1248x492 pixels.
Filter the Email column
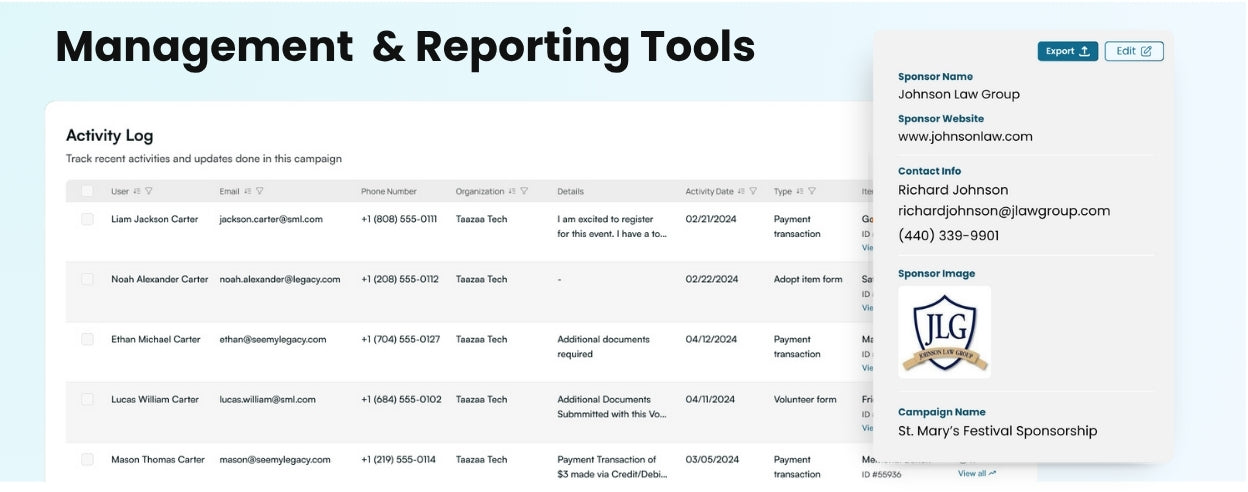259,191
